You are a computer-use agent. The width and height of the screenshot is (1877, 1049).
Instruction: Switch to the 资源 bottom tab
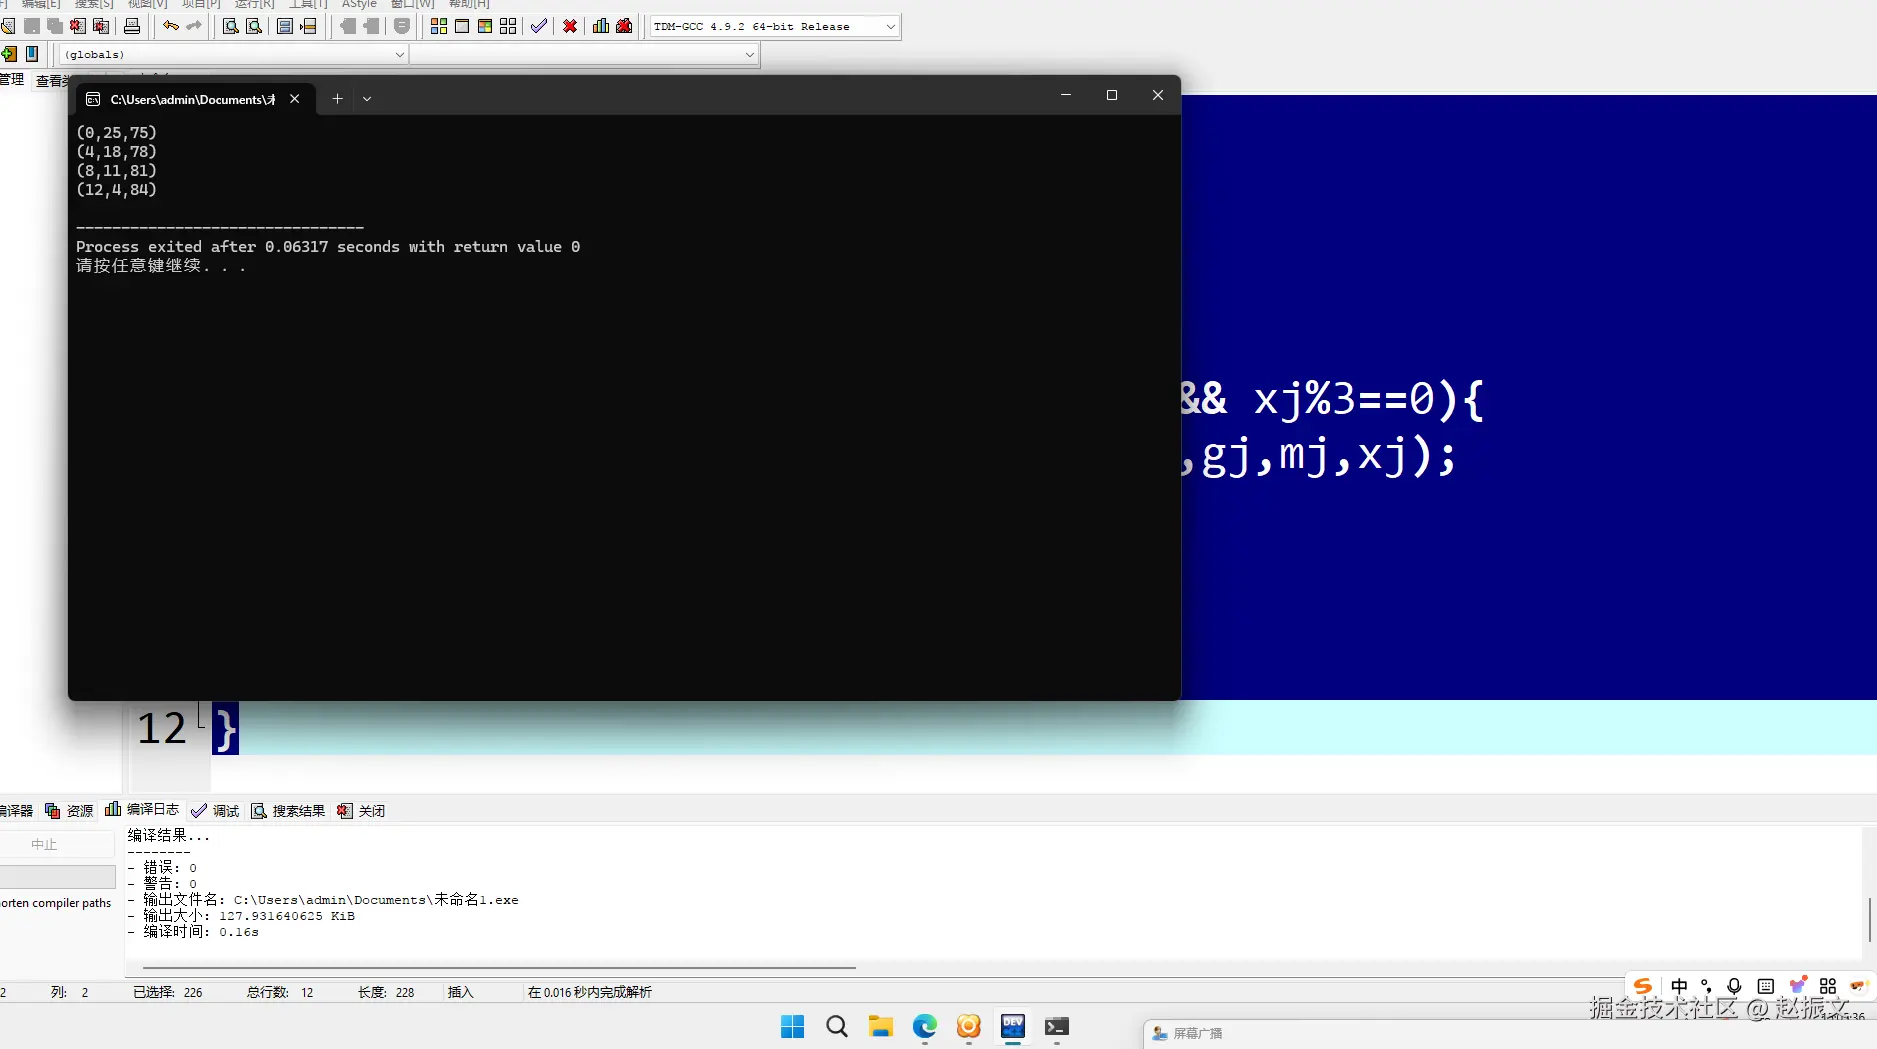click(69, 811)
